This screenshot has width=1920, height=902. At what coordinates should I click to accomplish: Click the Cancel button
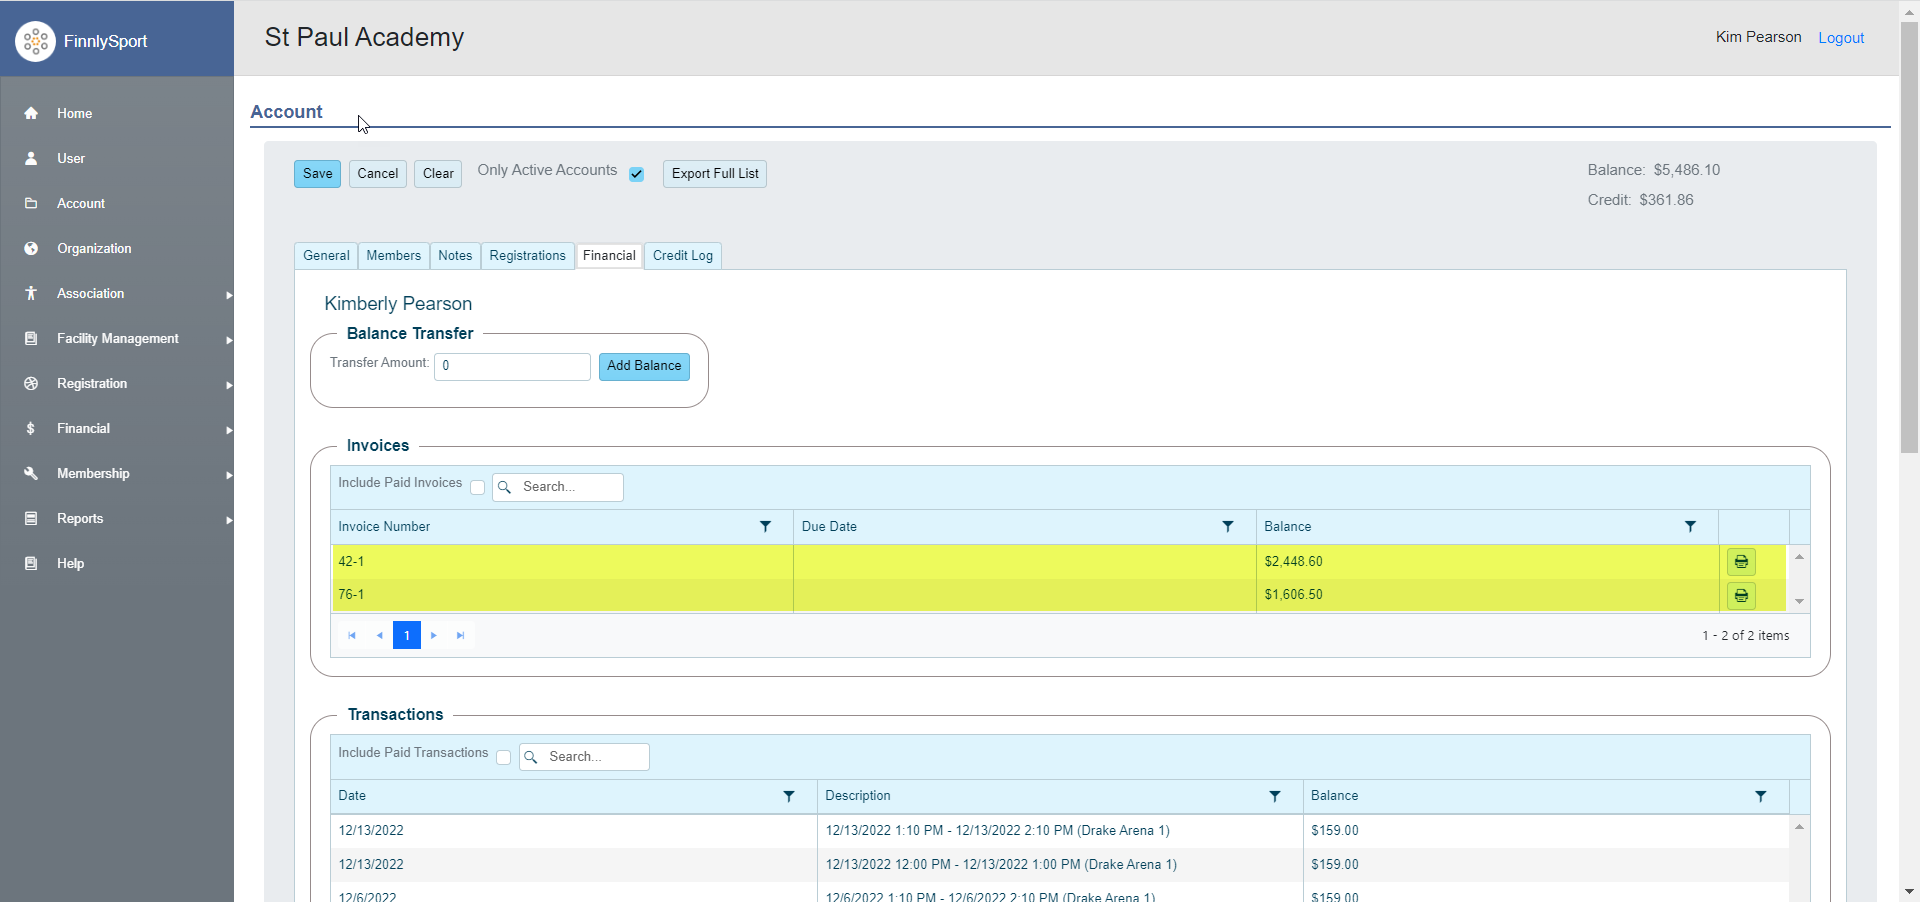click(378, 174)
